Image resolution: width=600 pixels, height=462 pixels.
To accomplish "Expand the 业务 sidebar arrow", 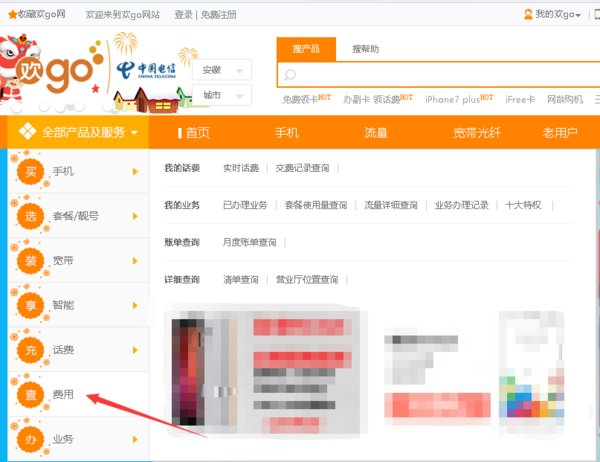I will pos(135,439).
